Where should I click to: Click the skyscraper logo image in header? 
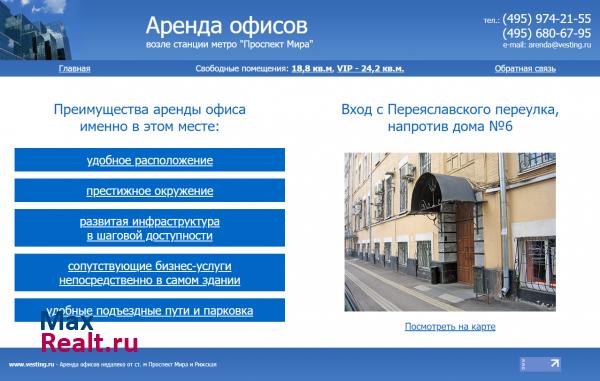[x=36, y=30]
